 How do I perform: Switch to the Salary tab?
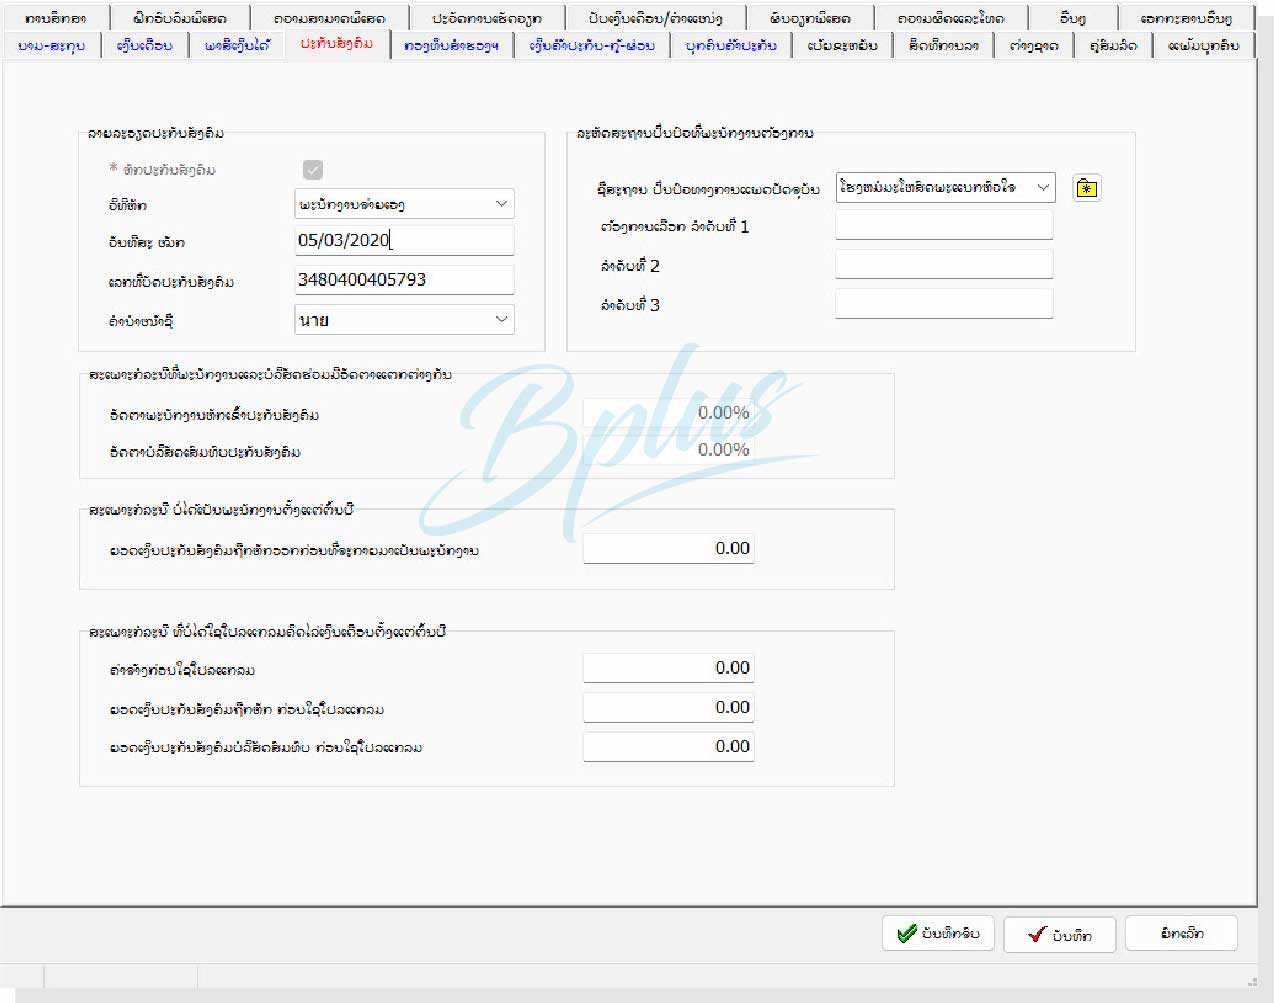[144, 45]
